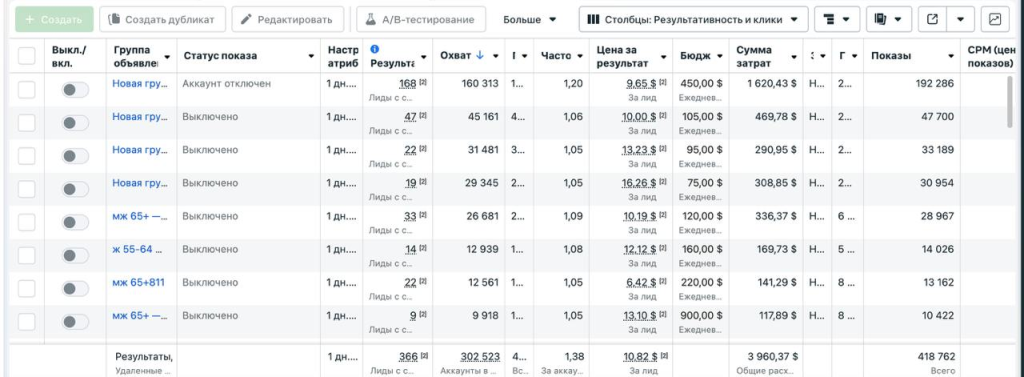This screenshot has height=377, width=1024.
Task: Select checkbox for the мж 65+811 row
Action: (x=26, y=288)
